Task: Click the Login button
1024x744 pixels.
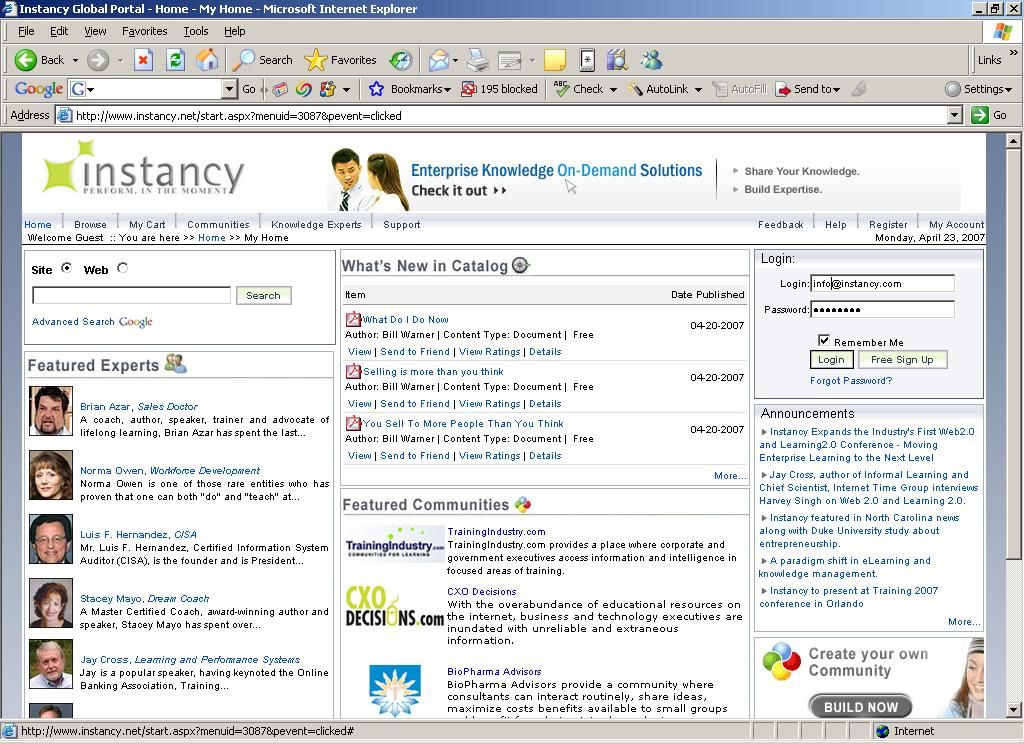Action: pyautogui.click(x=831, y=359)
